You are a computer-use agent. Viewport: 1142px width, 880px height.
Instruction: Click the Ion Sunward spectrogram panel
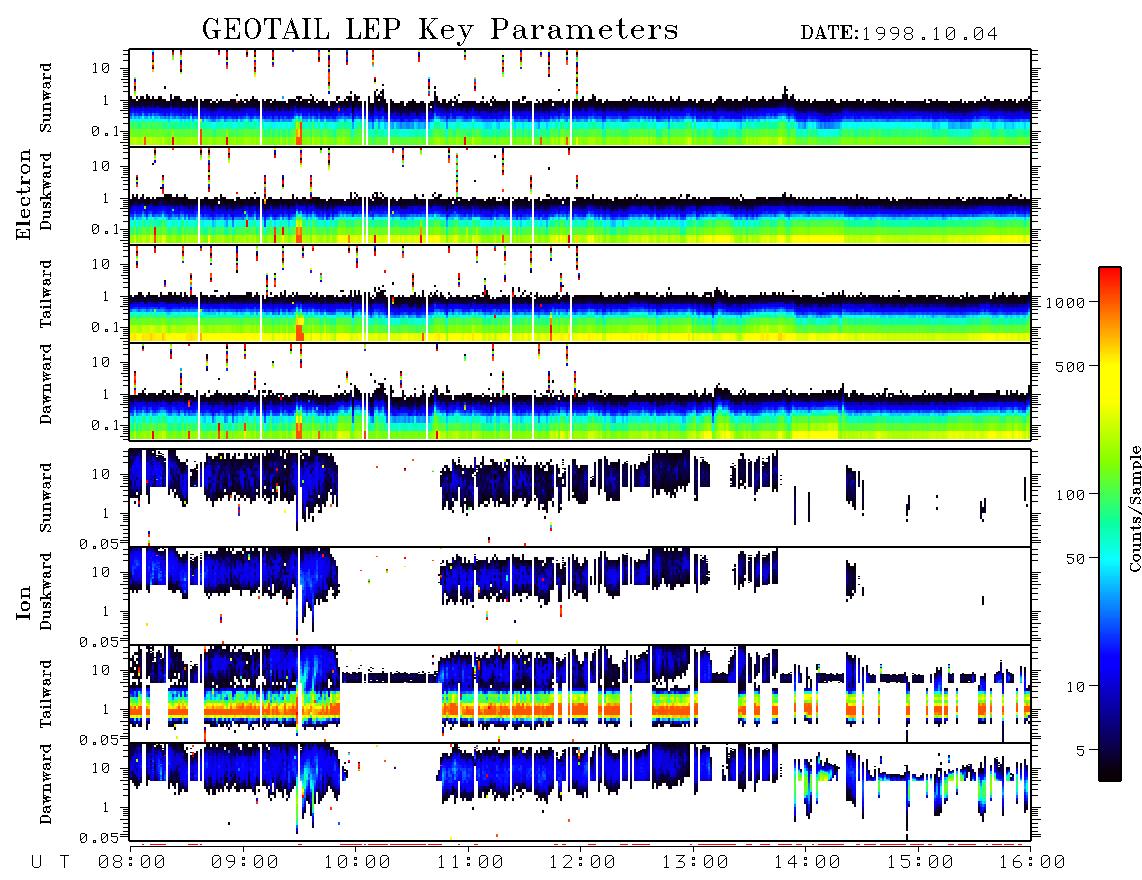coord(580,498)
